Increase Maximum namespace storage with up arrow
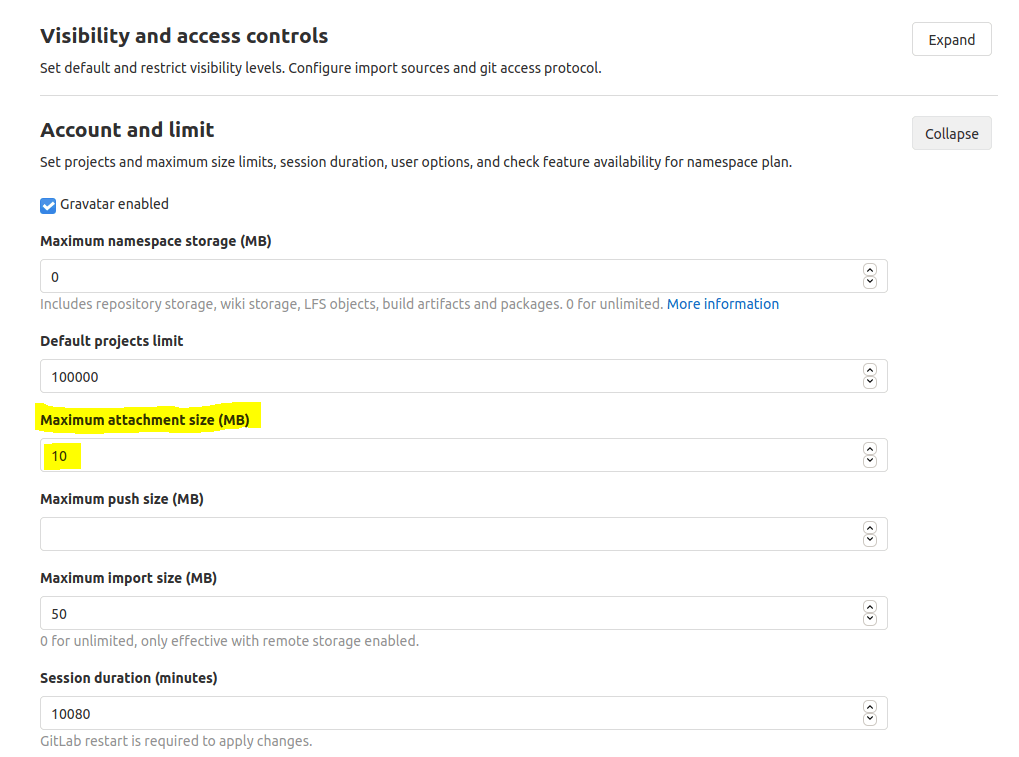 (870, 271)
